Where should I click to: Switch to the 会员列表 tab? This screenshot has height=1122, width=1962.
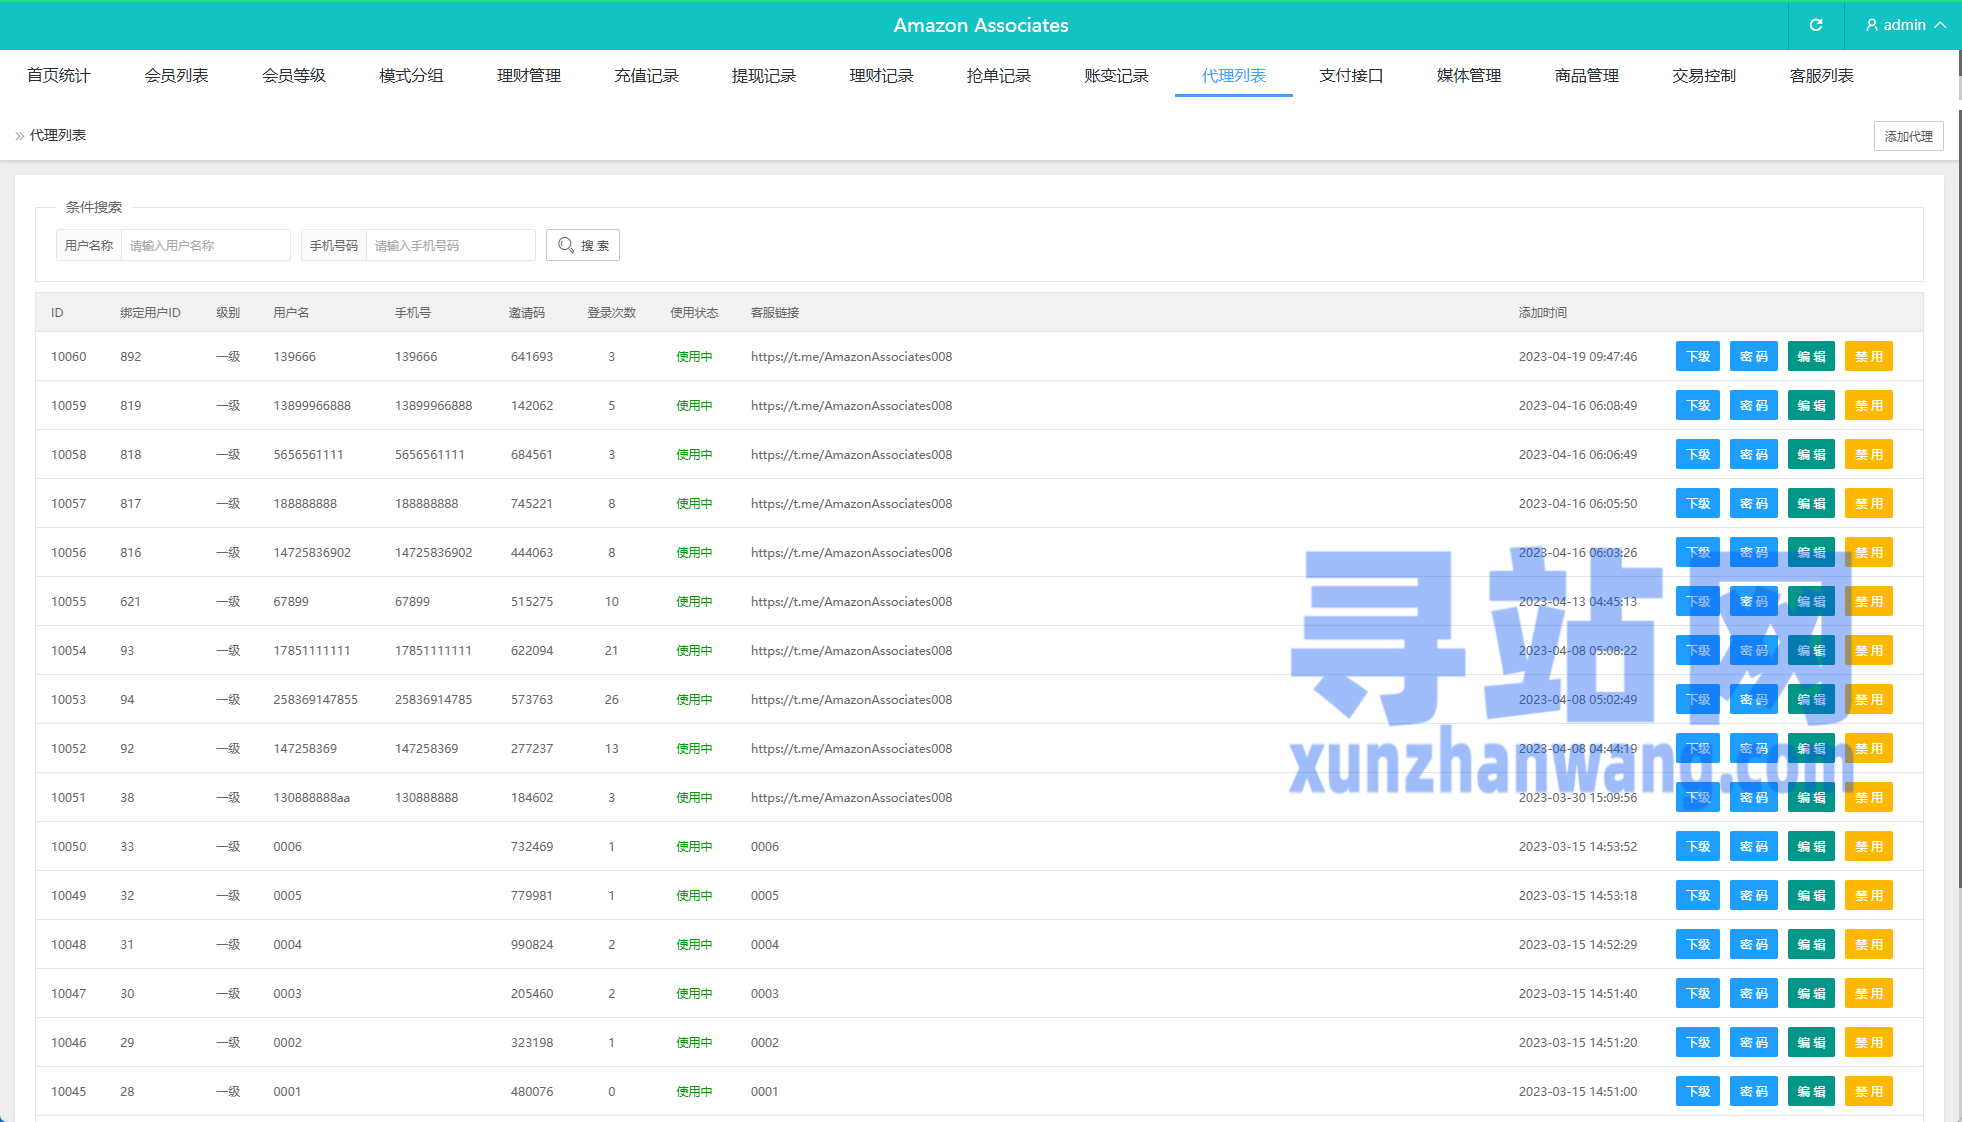176,75
